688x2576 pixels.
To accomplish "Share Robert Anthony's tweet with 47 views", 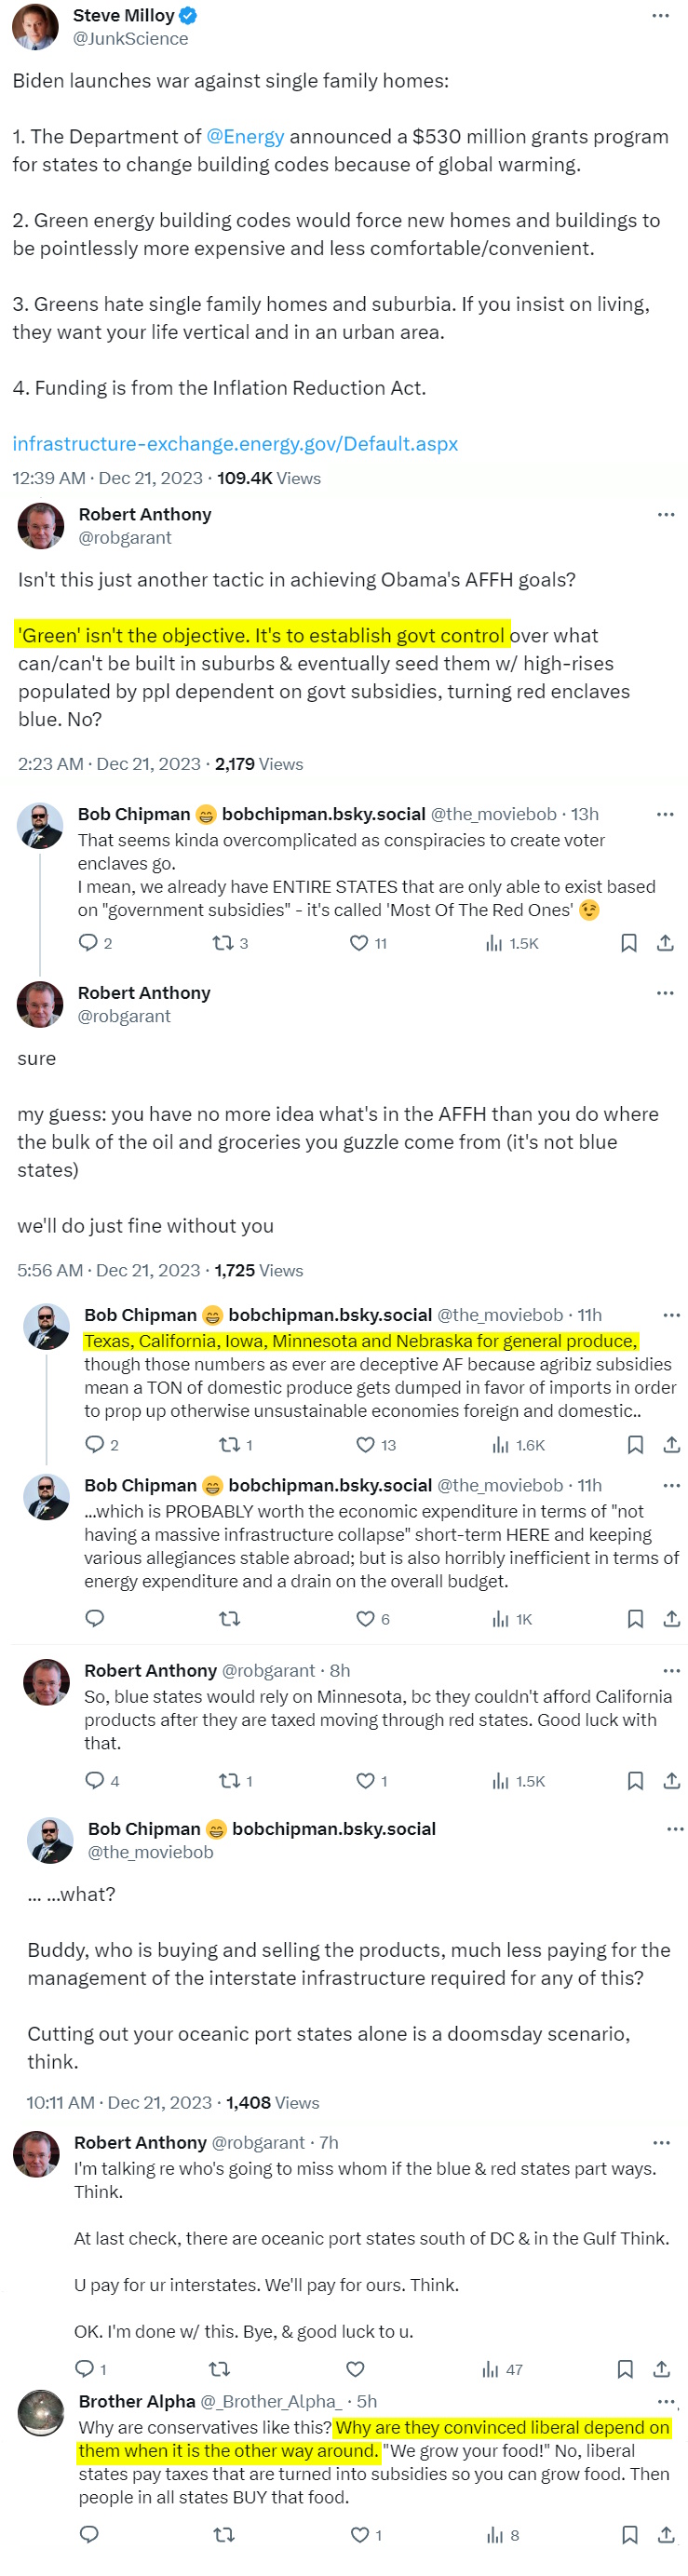I will coord(662,2368).
